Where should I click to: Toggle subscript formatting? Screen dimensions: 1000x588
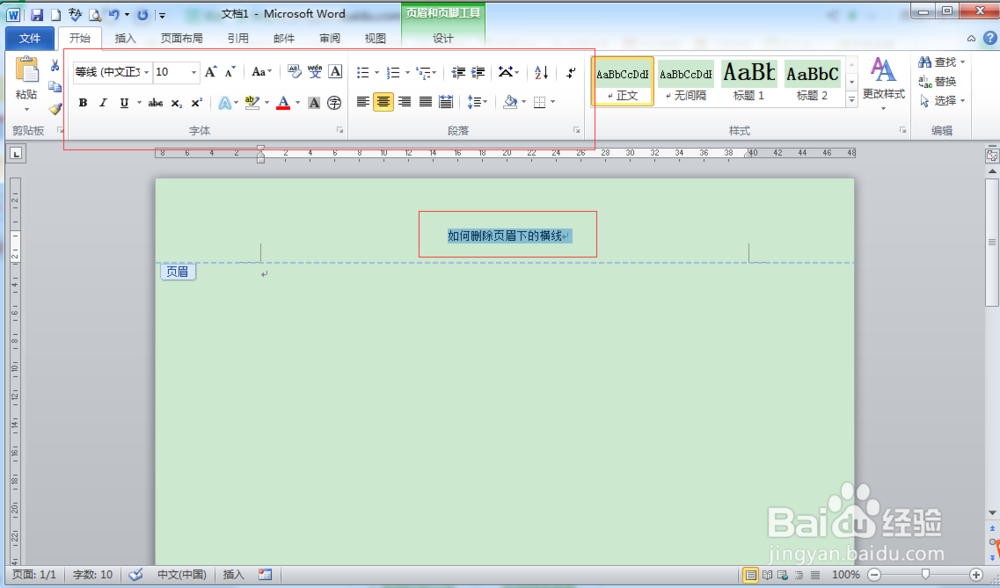(176, 103)
